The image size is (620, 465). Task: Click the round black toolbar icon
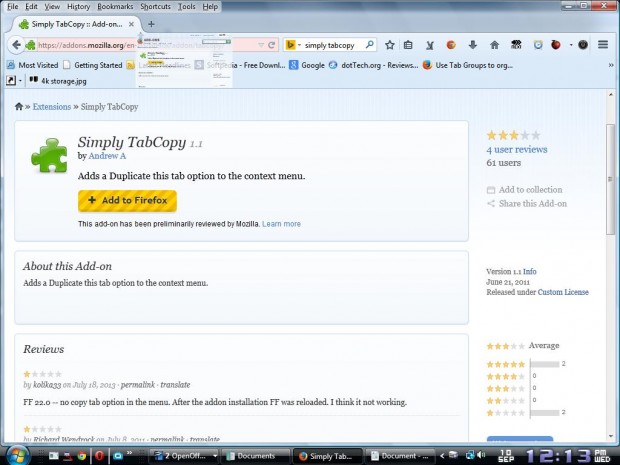583,45
